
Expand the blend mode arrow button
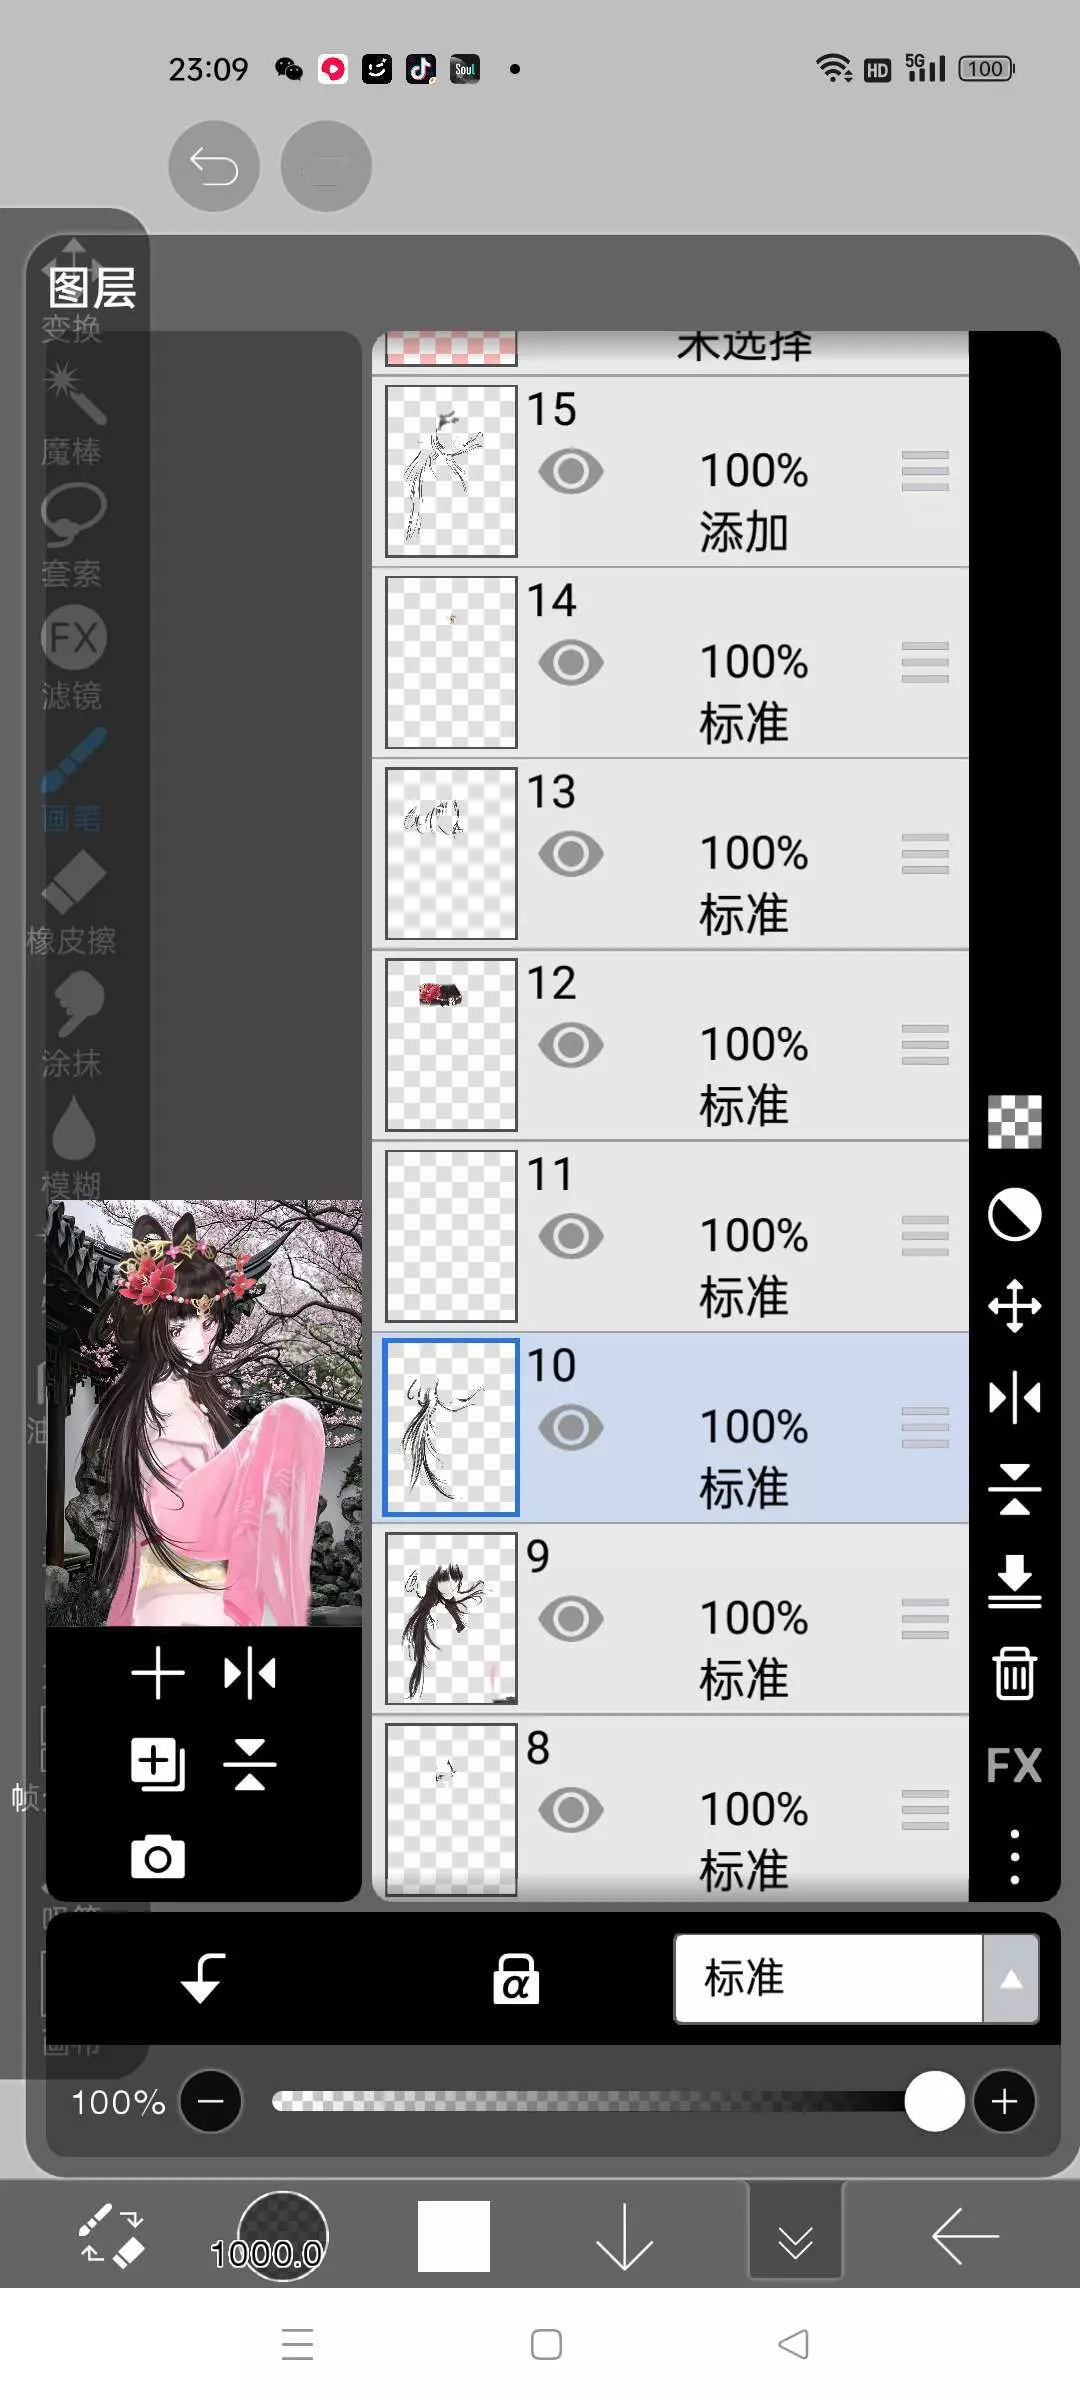(1011, 1978)
